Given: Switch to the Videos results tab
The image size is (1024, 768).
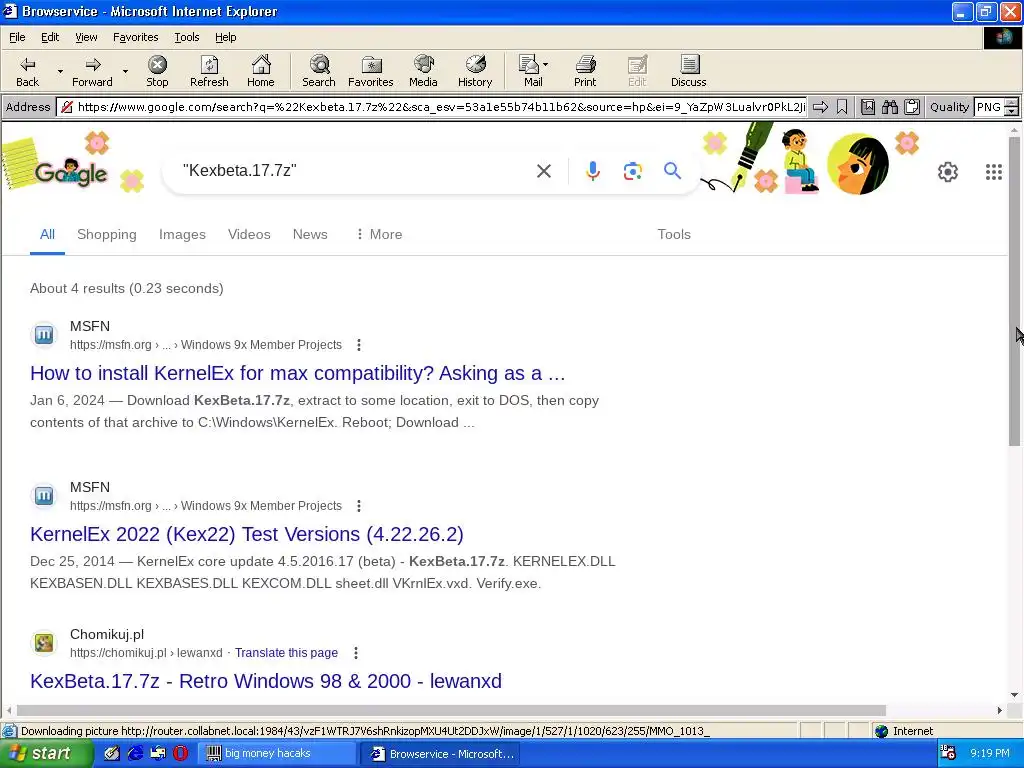Looking at the screenshot, I should [x=249, y=234].
